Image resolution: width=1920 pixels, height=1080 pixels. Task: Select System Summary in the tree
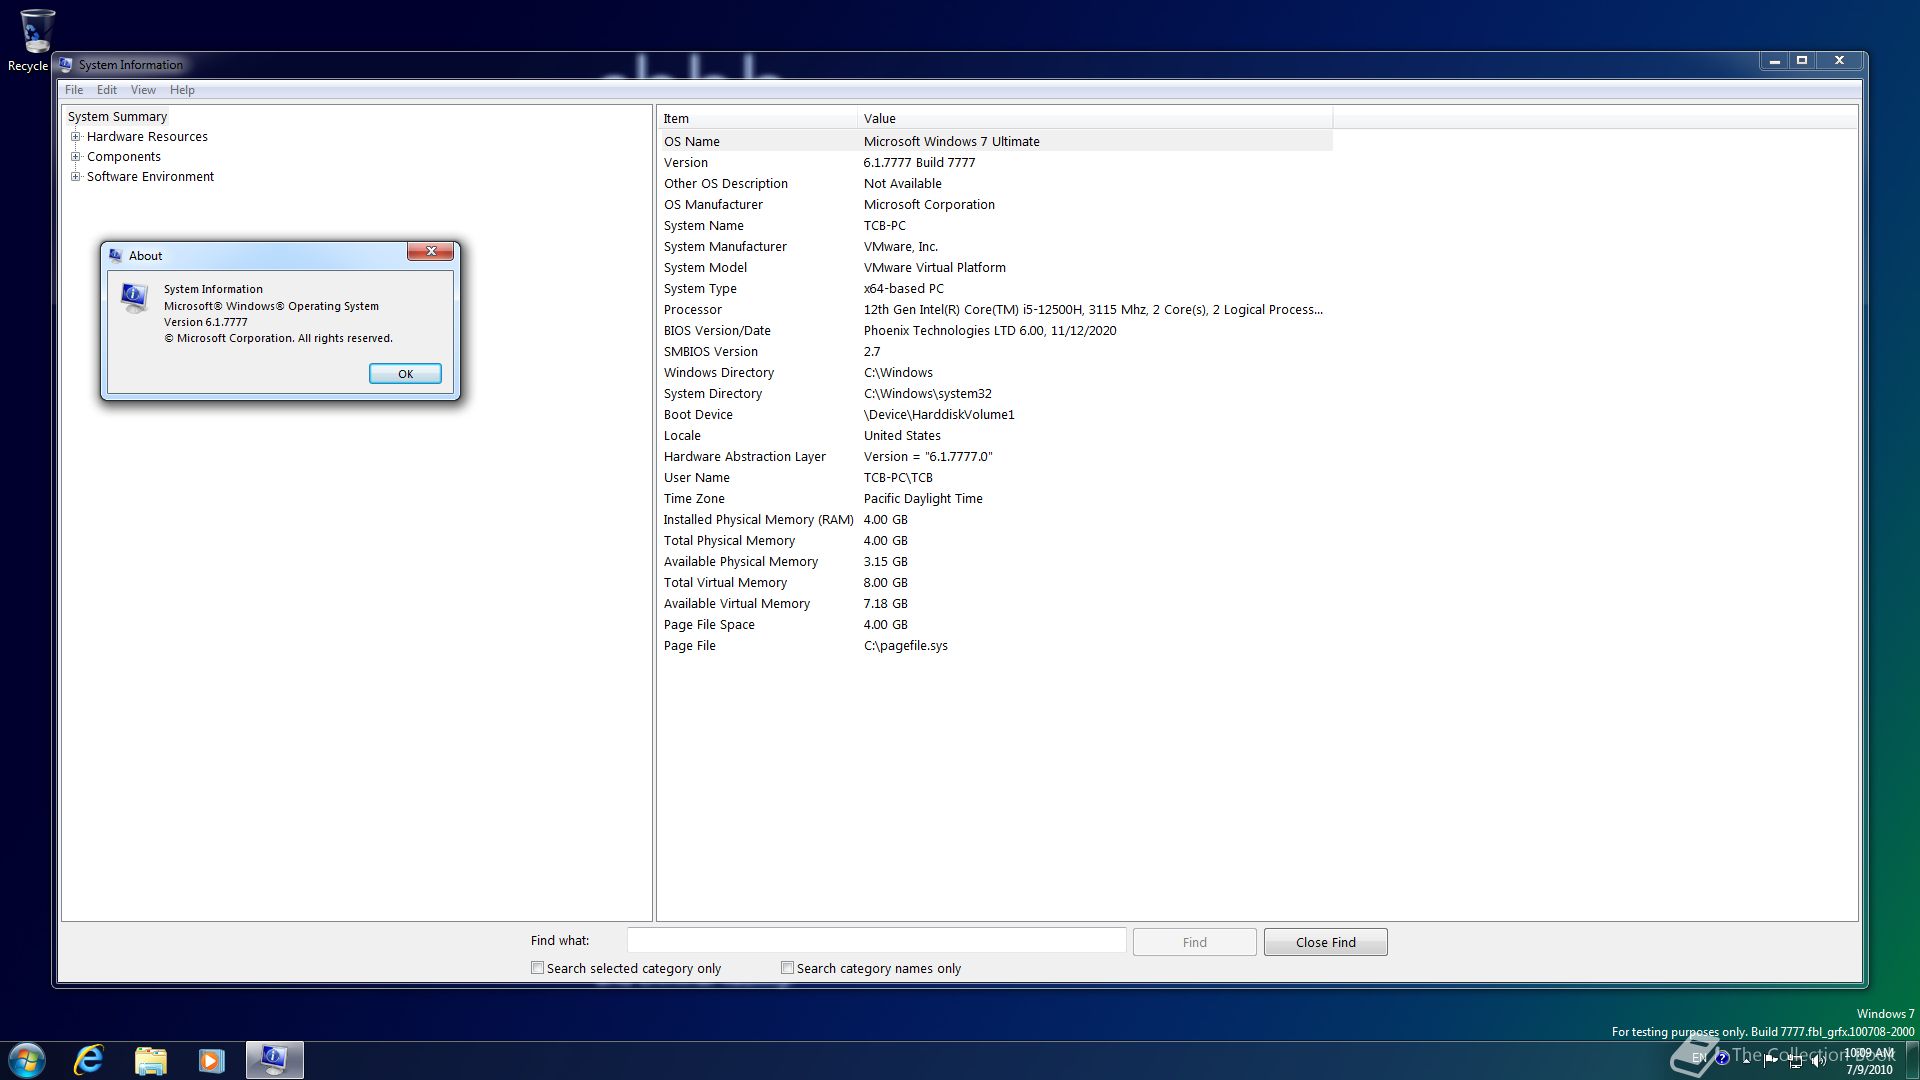tap(117, 117)
